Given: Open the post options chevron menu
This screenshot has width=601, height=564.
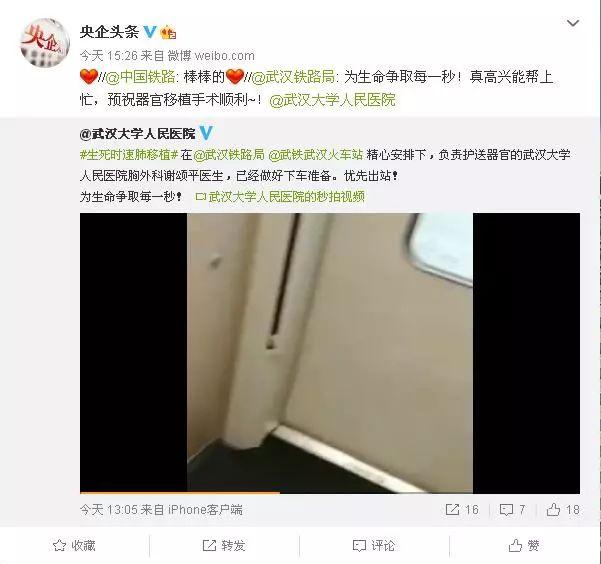Looking at the screenshot, I should tap(573, 23).
